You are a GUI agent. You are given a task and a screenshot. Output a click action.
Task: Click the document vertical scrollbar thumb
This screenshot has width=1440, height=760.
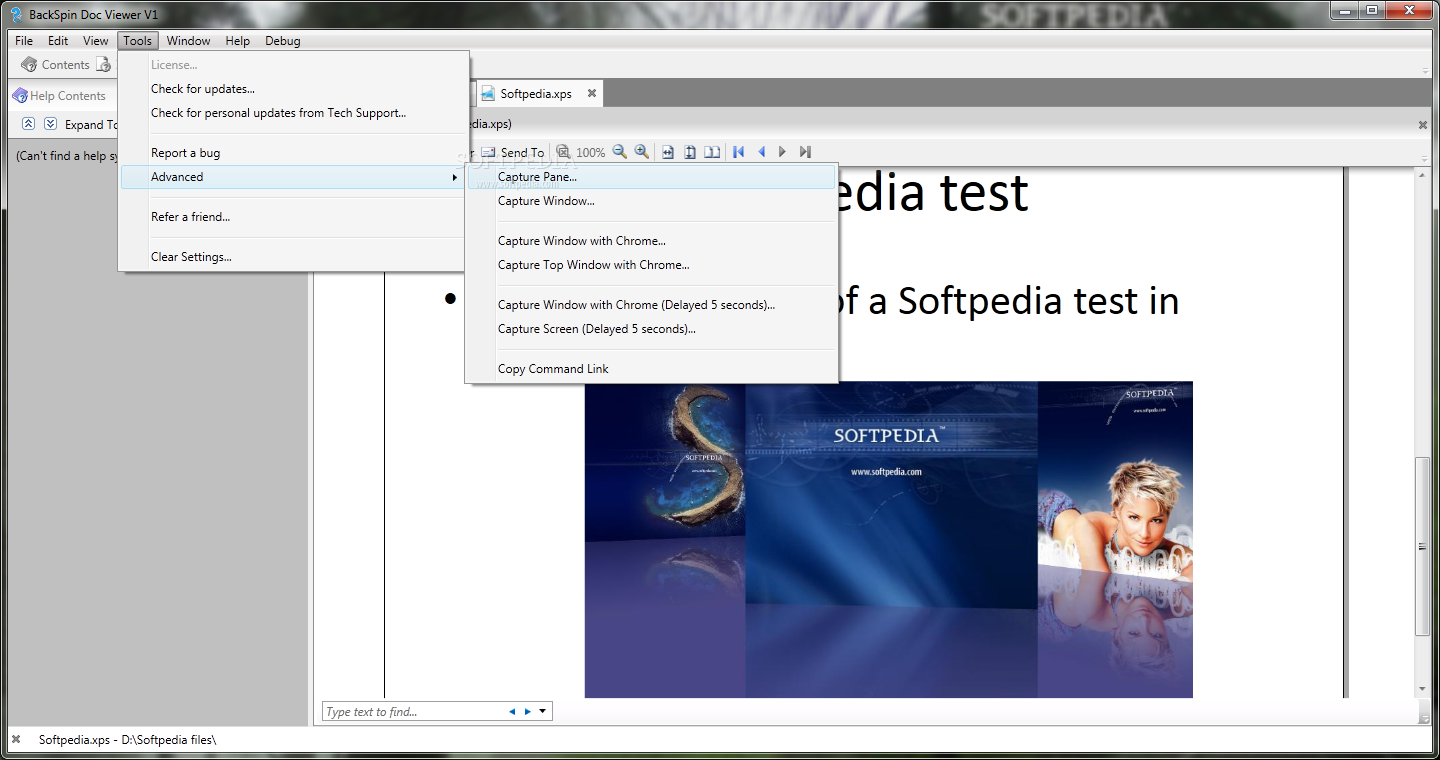pyautogui.click(x=1423, y=546)
